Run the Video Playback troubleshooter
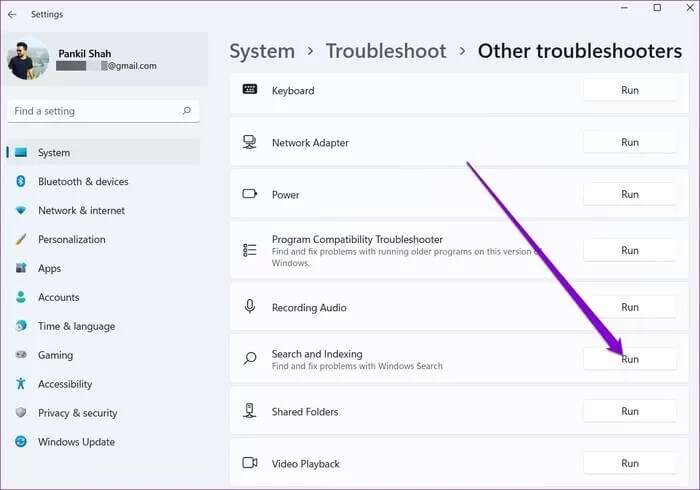The image size is (700, 490). pos(629,463)
